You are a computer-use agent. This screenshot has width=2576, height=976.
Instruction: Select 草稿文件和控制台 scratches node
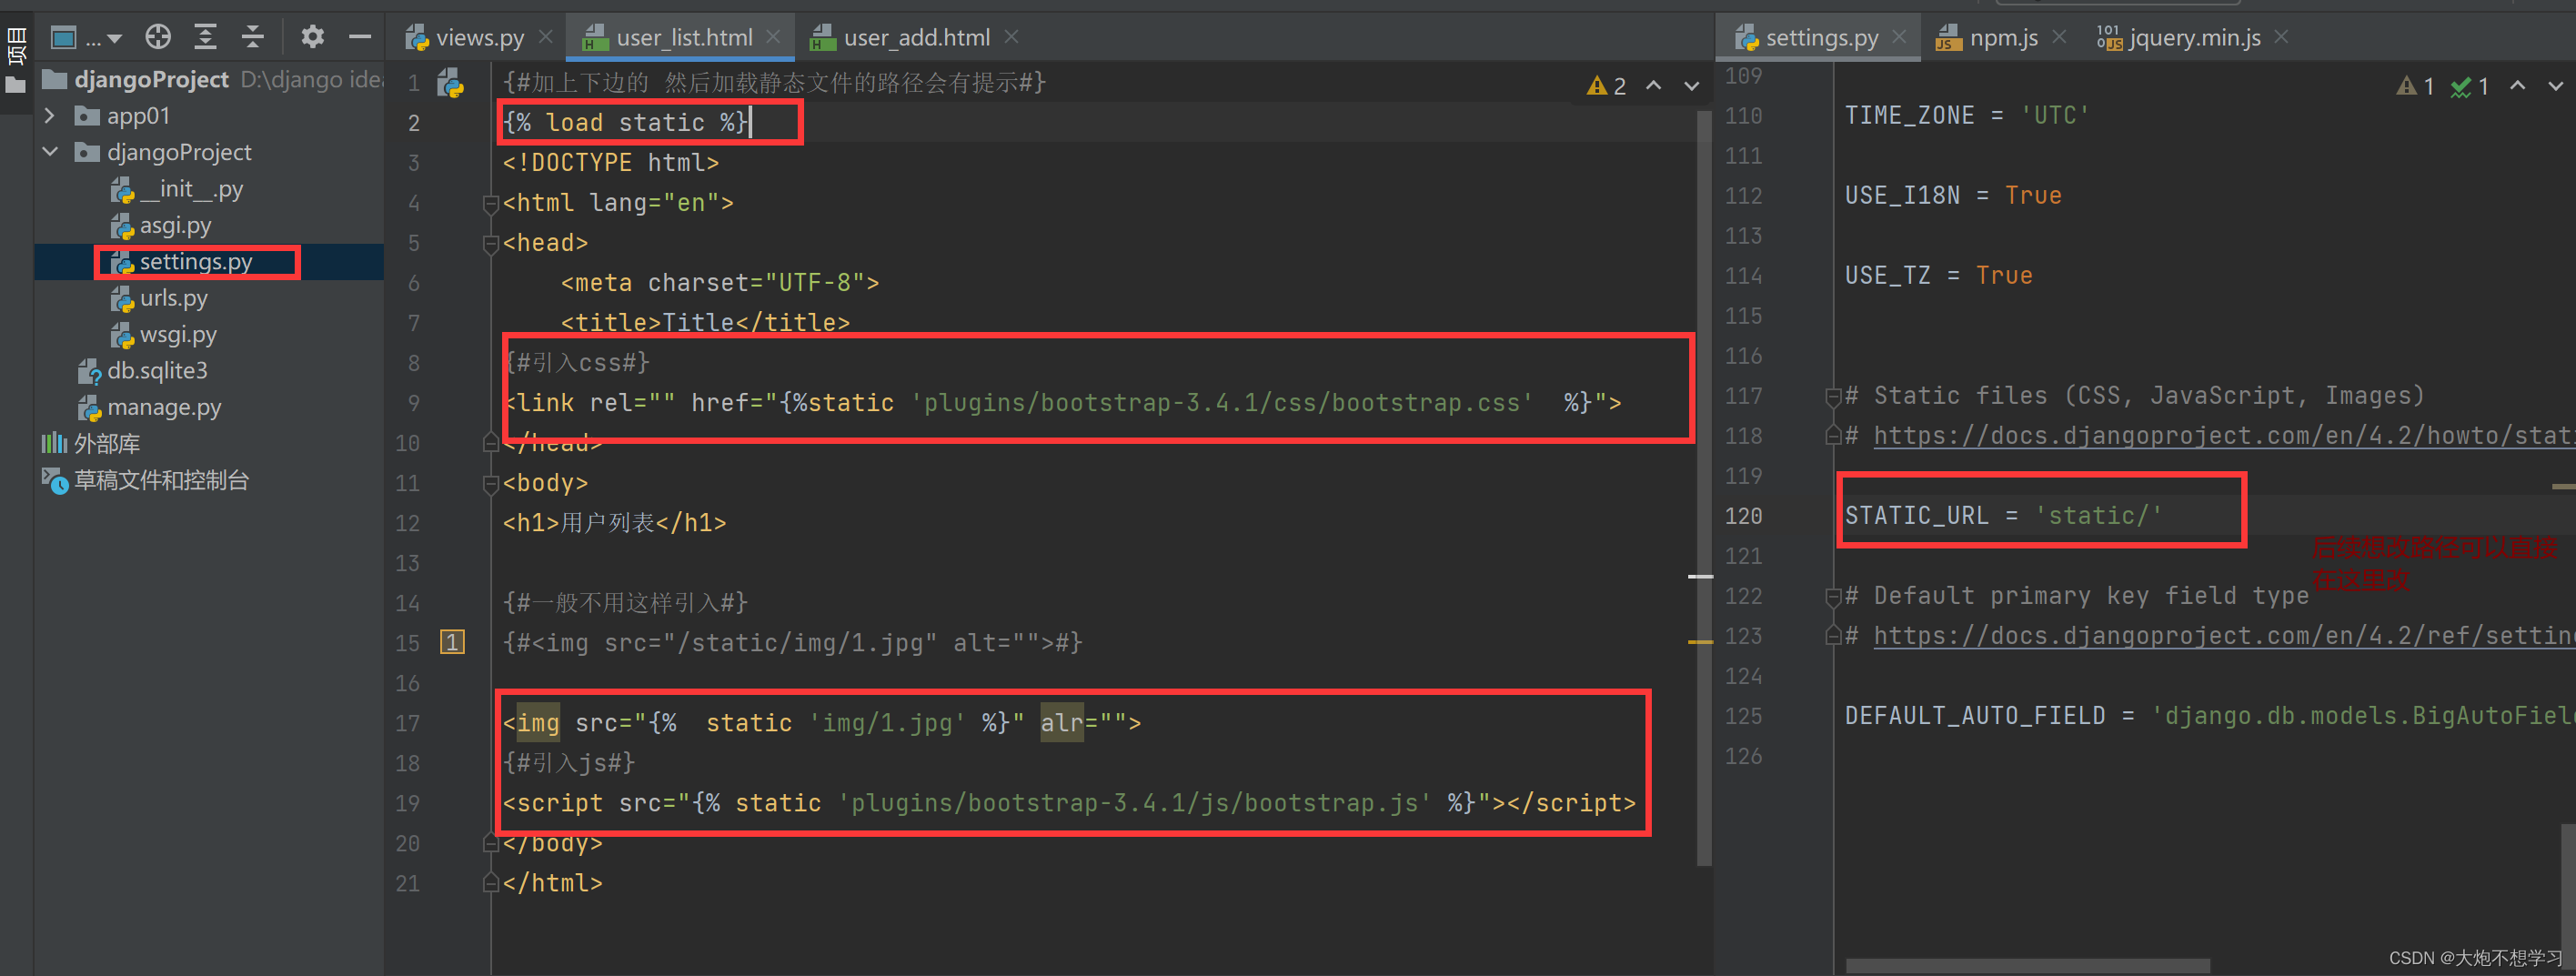(x=146, y=480)
